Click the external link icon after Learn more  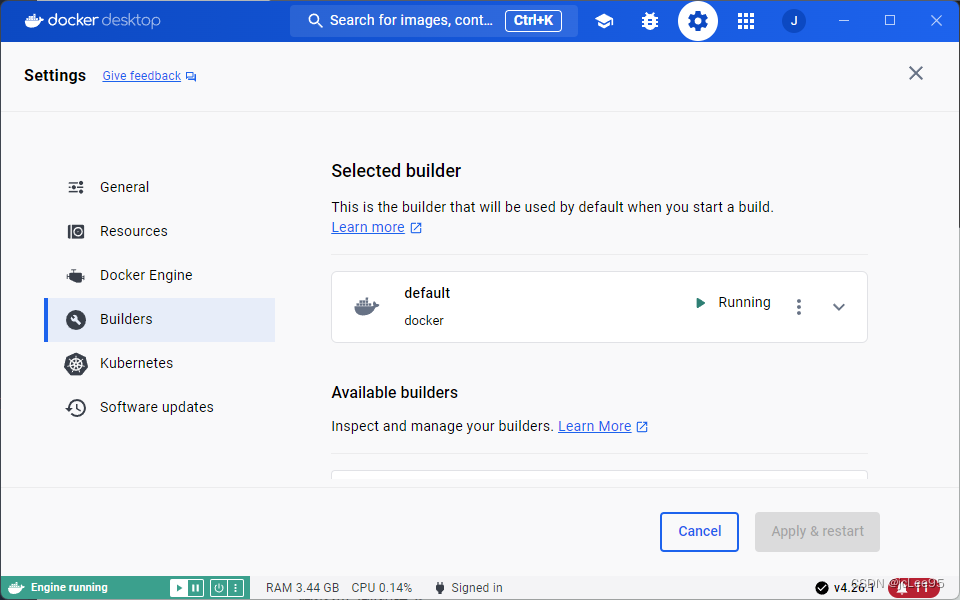(416, 228)
